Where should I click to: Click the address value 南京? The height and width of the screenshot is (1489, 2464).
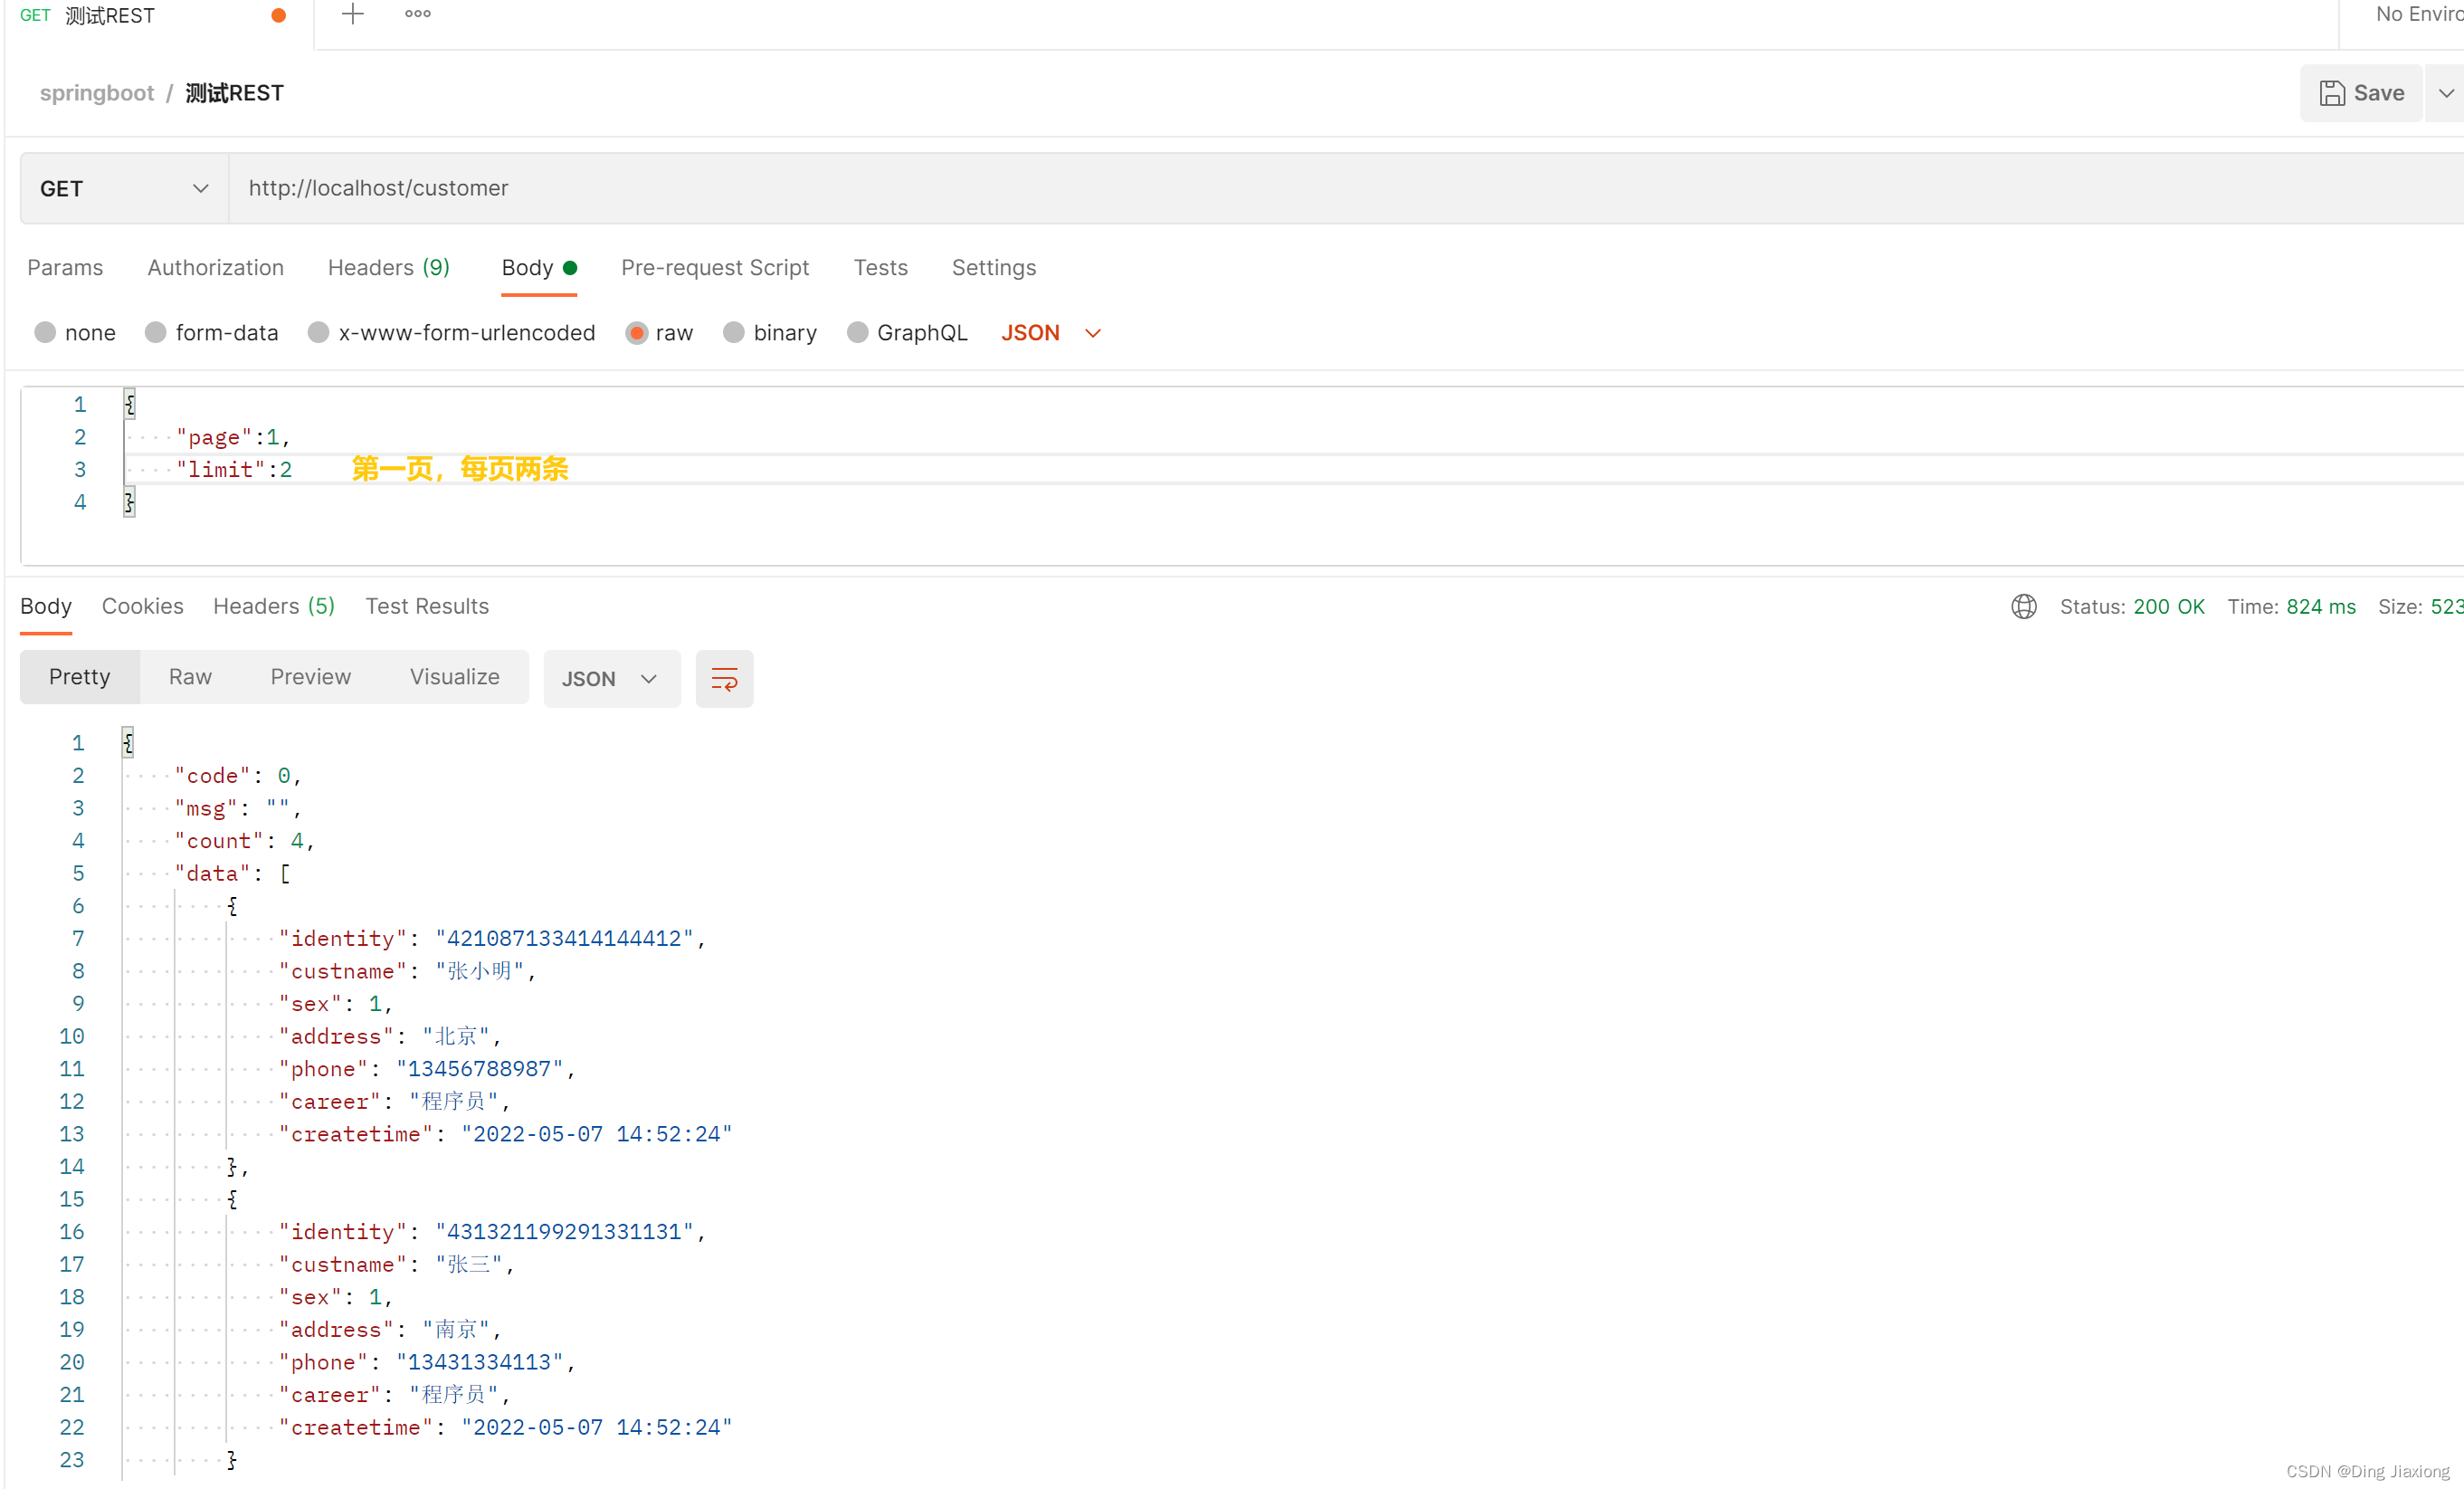(x=456, y=1329)
